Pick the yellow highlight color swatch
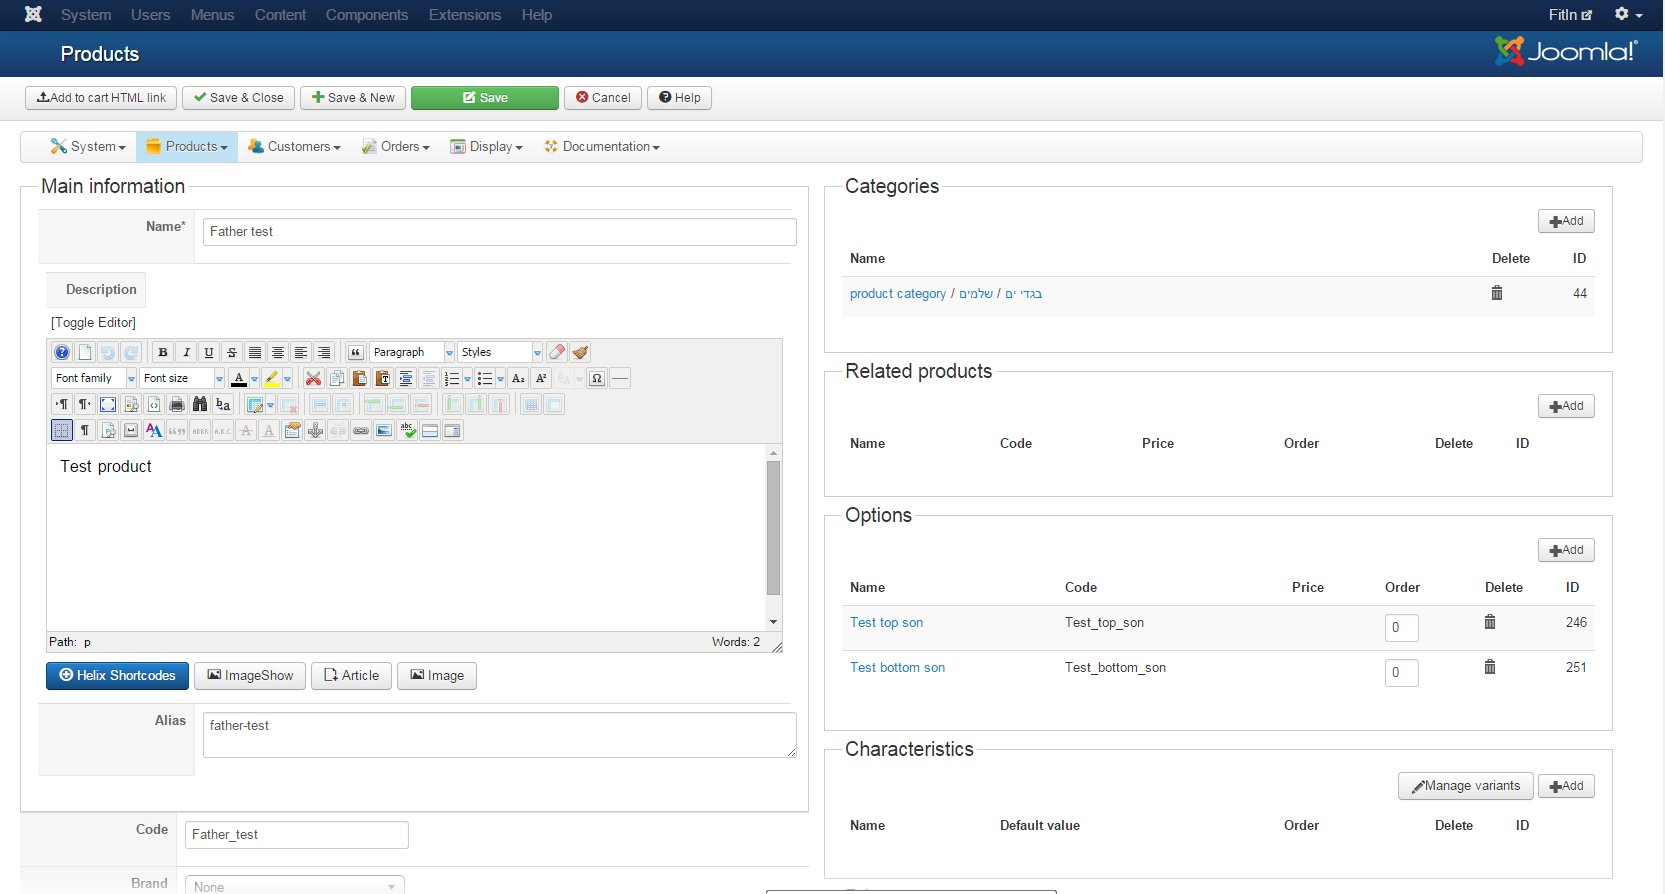This screenshot has height=894, width=1665. pos(271,378)
